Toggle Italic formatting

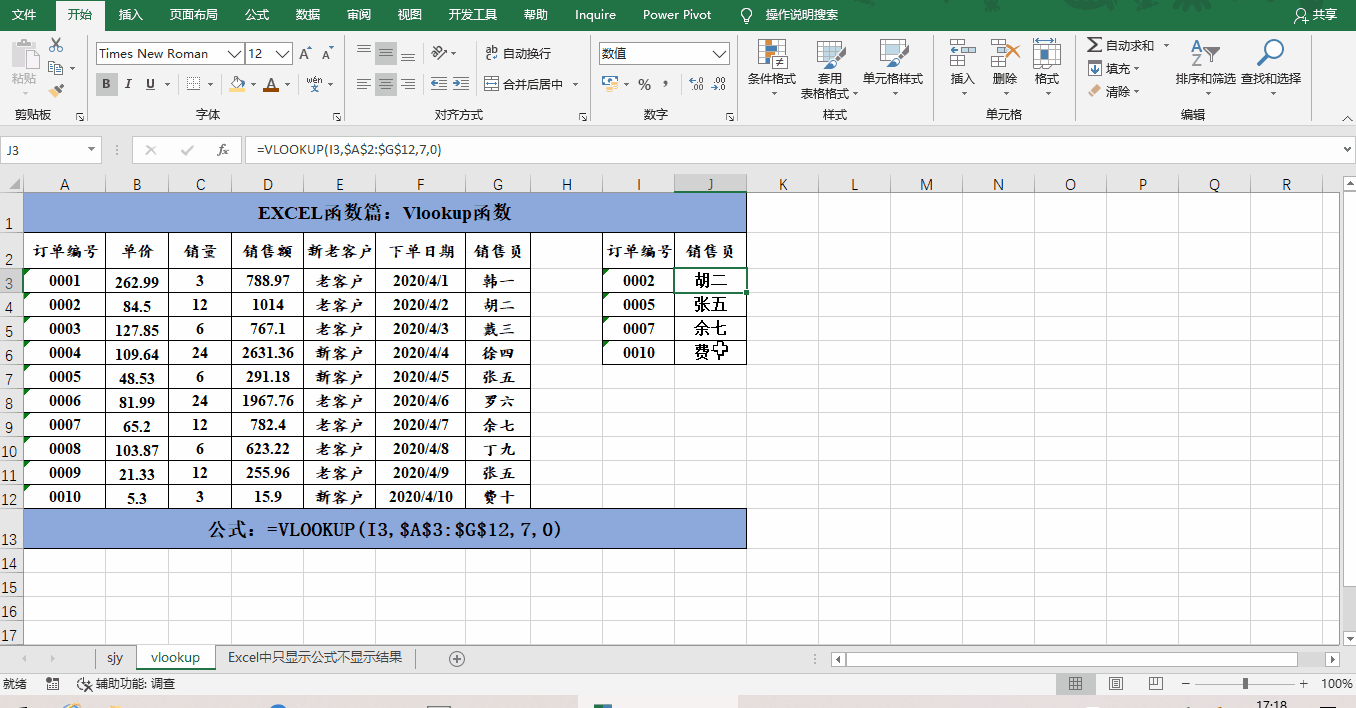tap(129, 84)
